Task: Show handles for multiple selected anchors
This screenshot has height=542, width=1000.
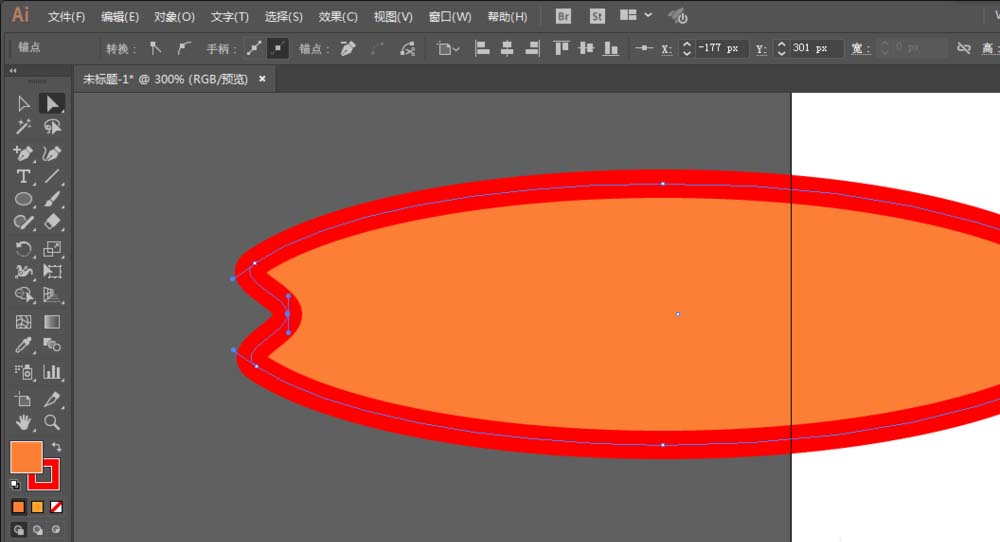Action: 254,48
